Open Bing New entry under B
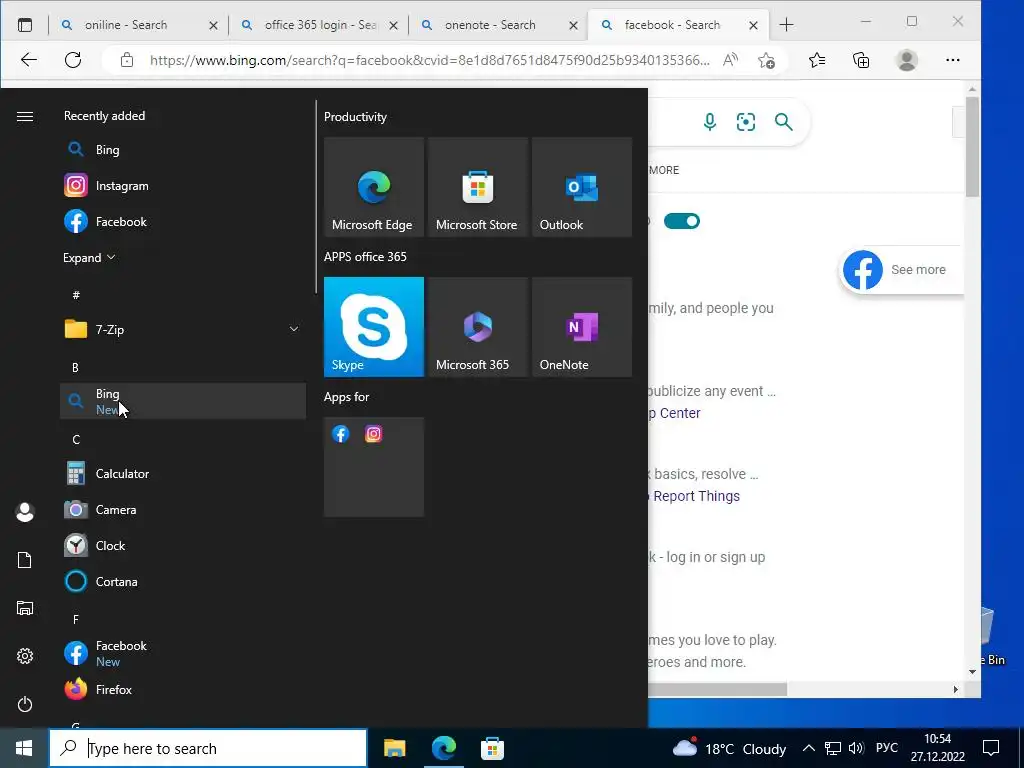Screen dimensions: 1024x768 point(183,401)
